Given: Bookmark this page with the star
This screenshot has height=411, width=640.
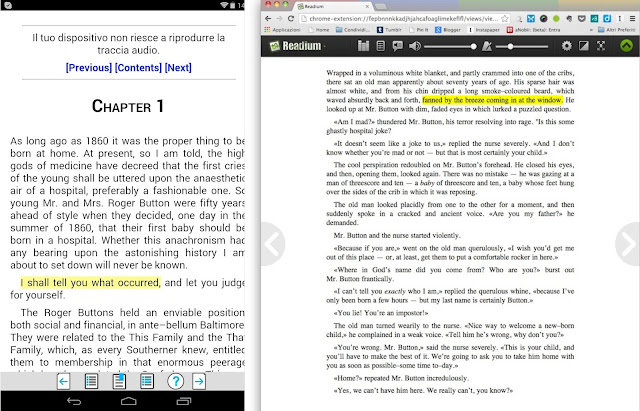Looking at the screenshot, I should [x=505, y=18].
